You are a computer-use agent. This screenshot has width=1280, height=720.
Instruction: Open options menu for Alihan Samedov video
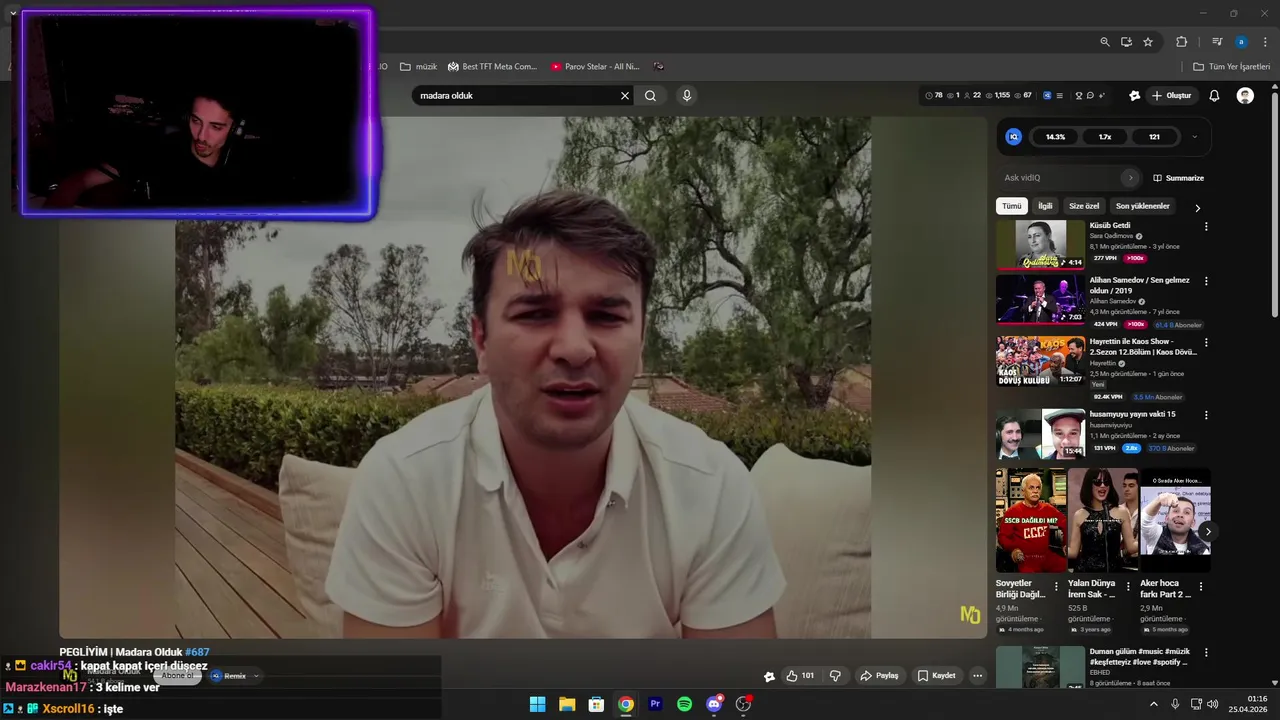click(x=1206, y=282)
